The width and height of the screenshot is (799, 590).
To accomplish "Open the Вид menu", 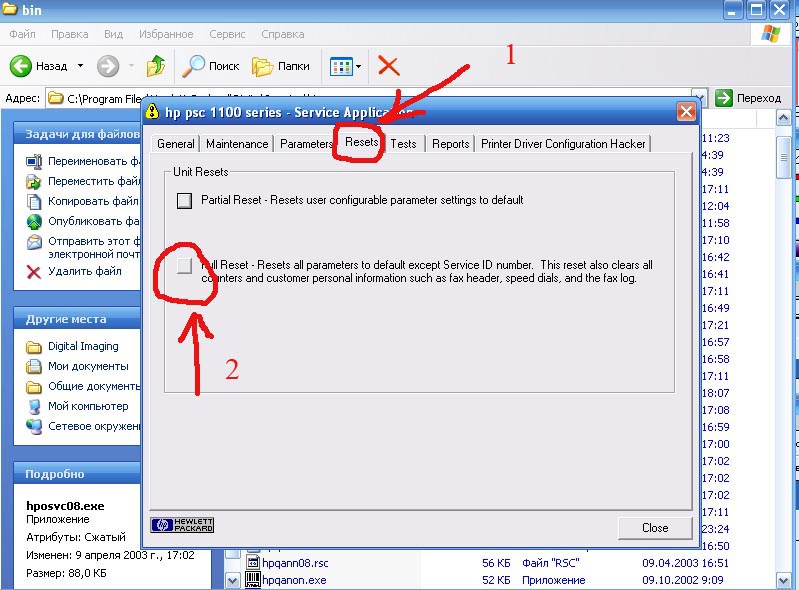I will tap(113, 34).
